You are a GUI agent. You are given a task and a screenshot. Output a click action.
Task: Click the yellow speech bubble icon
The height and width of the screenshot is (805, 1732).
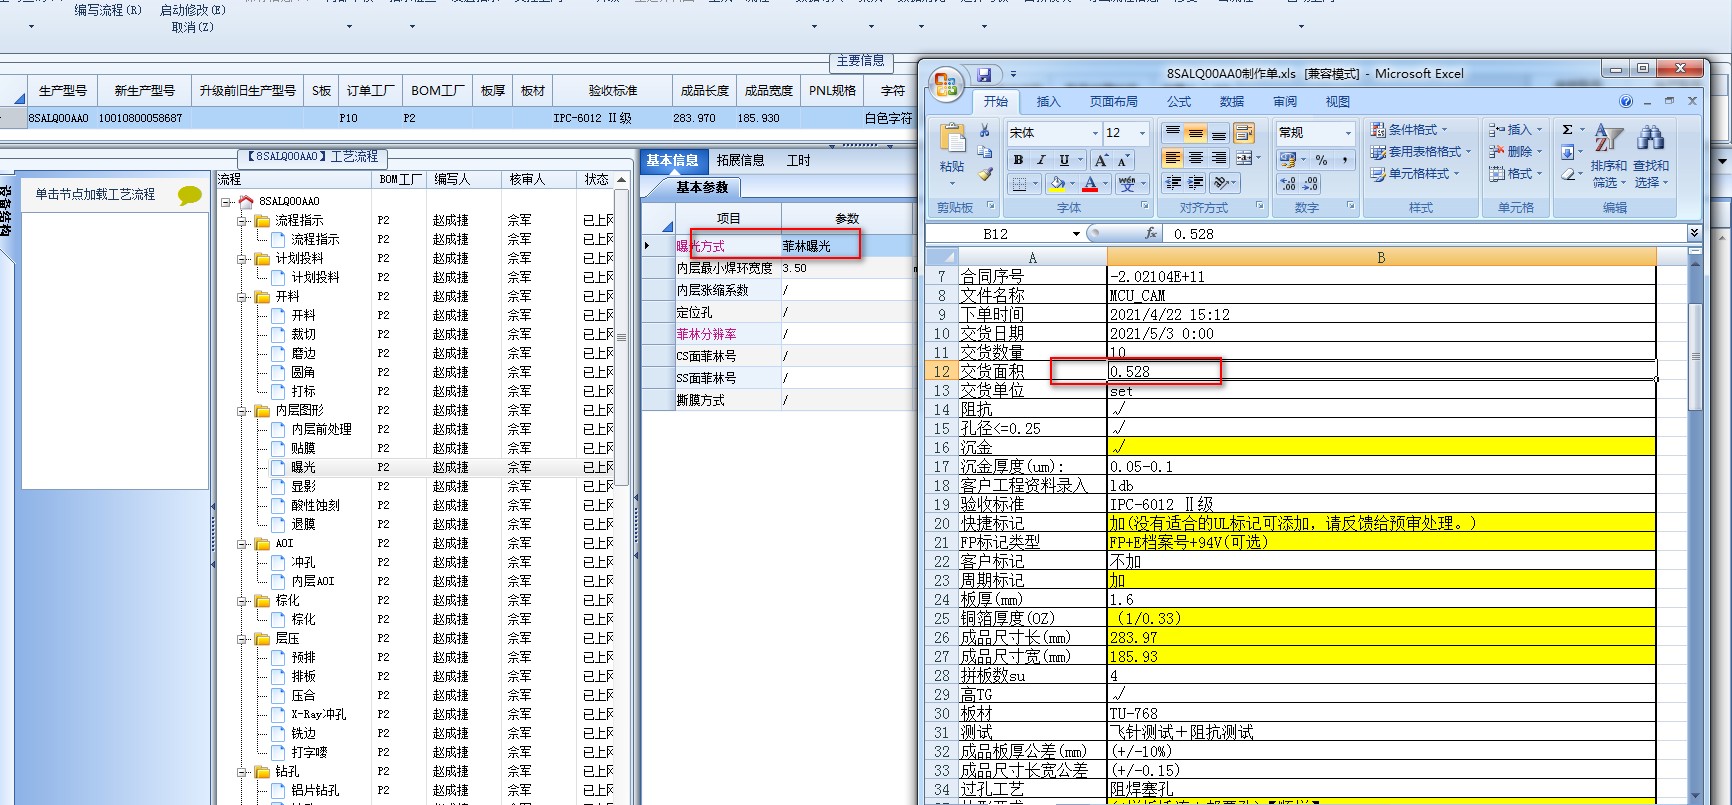click(189, 195)
